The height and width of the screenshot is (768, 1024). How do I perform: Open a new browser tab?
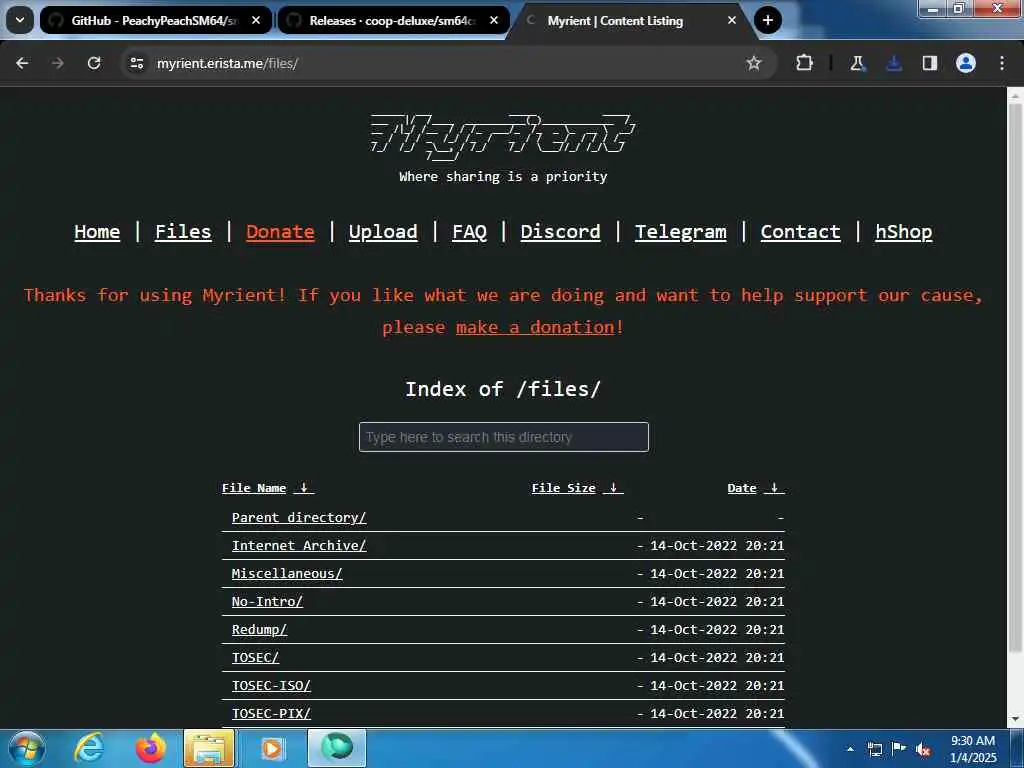point(768,20)
